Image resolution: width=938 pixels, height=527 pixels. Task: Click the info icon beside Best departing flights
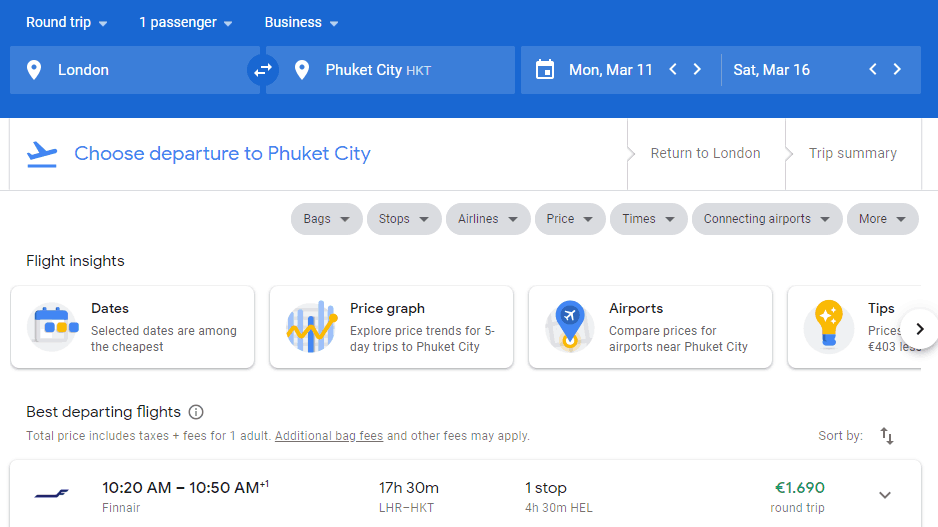[x=196, y=412]
